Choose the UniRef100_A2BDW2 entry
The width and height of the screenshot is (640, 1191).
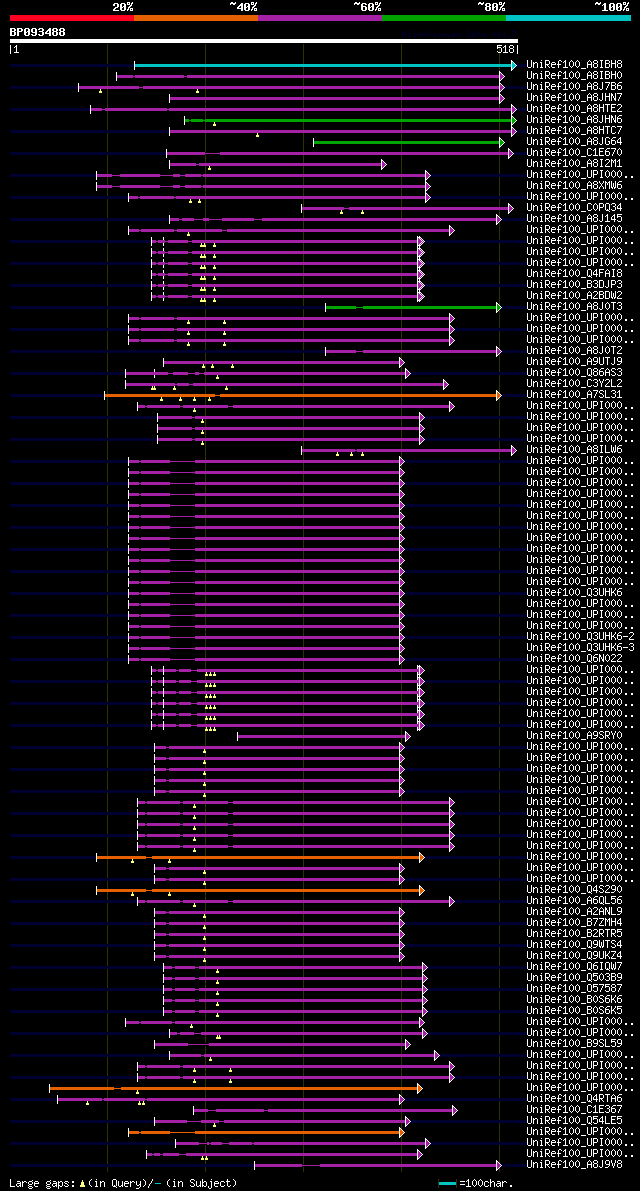pyautogui.click(x=574, y=296)
